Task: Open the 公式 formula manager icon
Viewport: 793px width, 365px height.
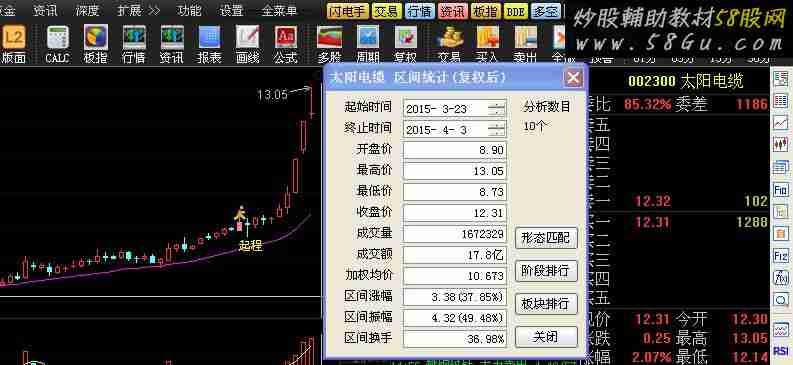Action: pos(285,44)
